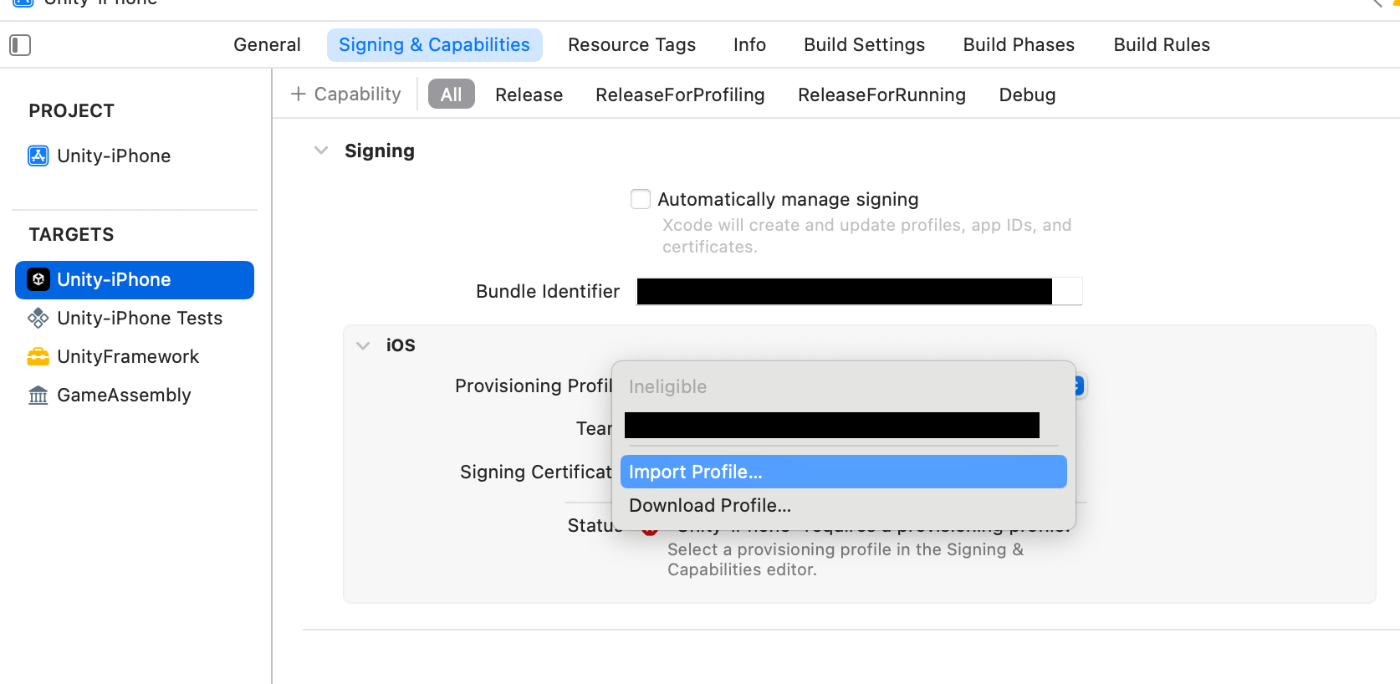Viewport: 1400px width, 684px height.
Task: Select the UnityFramework toolbox icon
Action: [38, 357]
